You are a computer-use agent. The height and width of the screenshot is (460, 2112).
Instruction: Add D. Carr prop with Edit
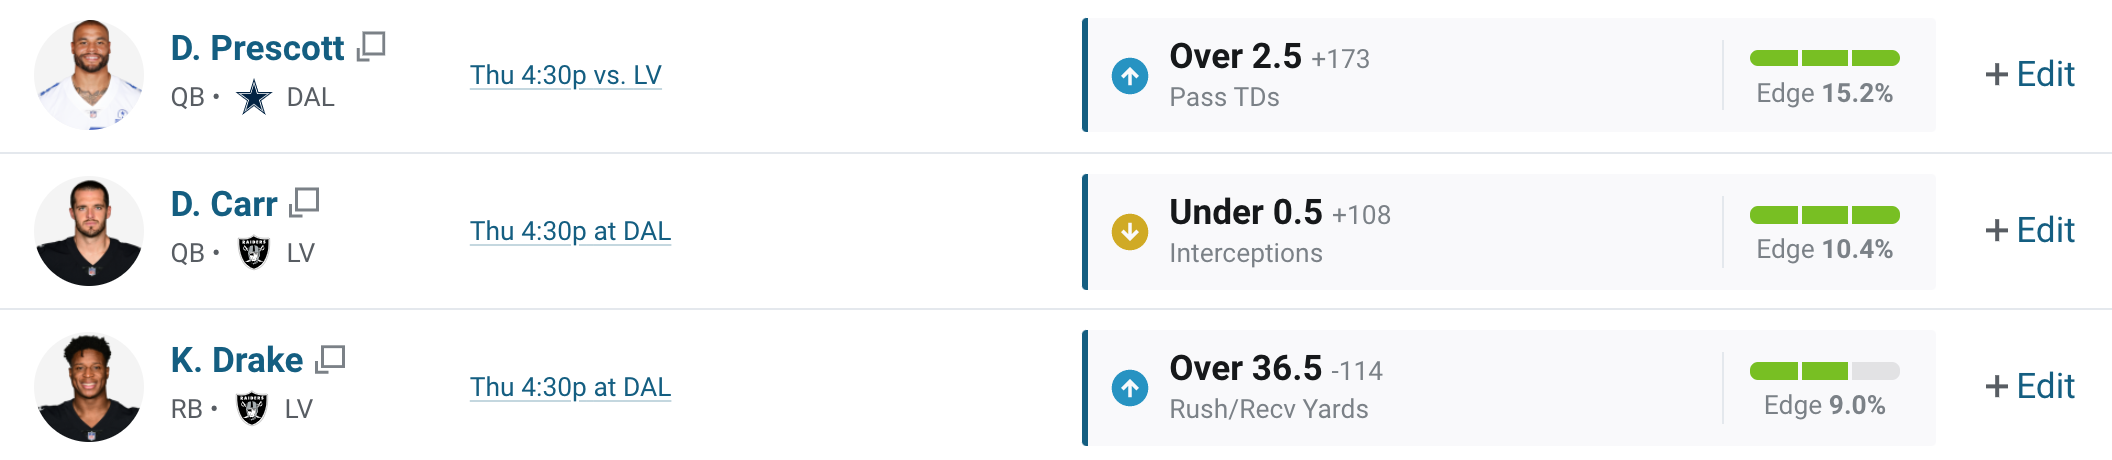tap(2030, 230)
